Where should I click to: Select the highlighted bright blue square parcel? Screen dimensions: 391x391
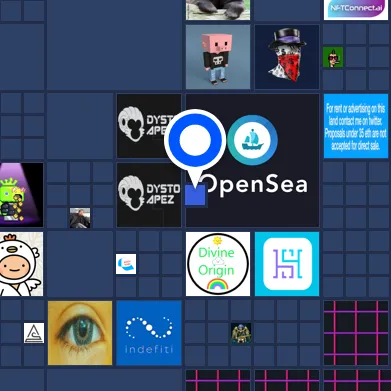(x=195, y=195)
